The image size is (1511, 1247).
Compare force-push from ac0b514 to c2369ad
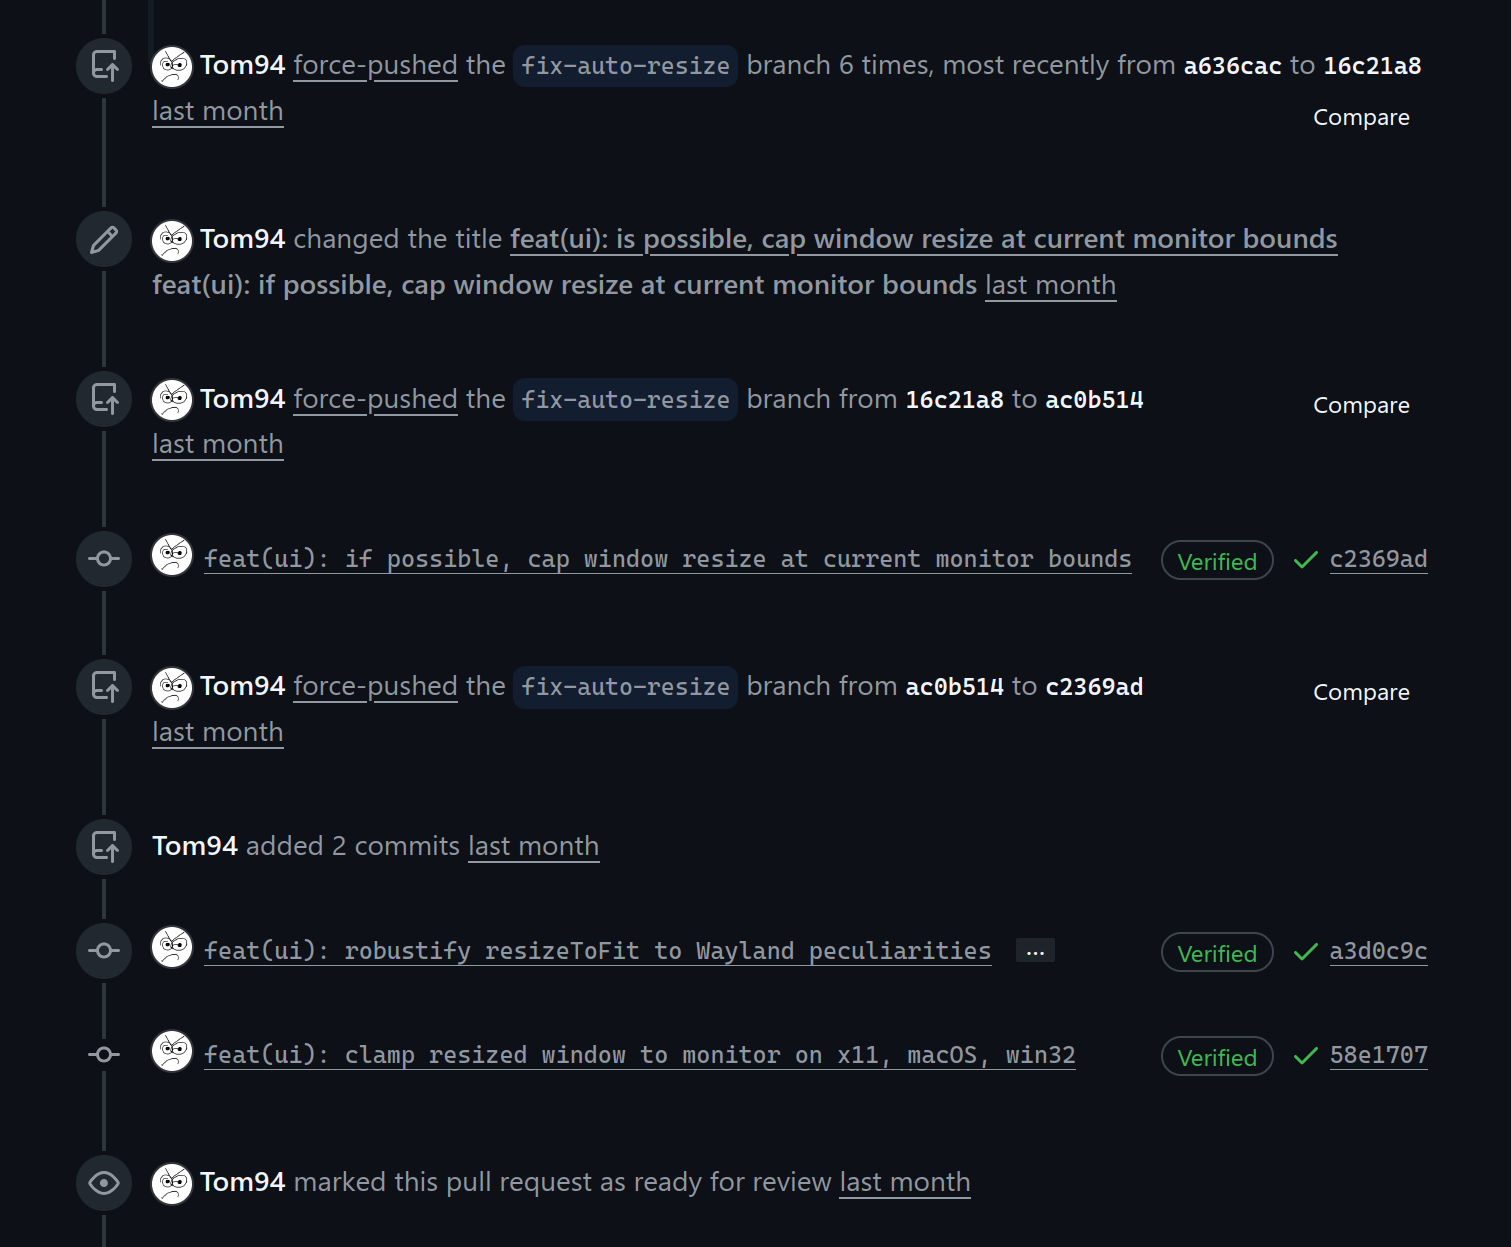1360,693
